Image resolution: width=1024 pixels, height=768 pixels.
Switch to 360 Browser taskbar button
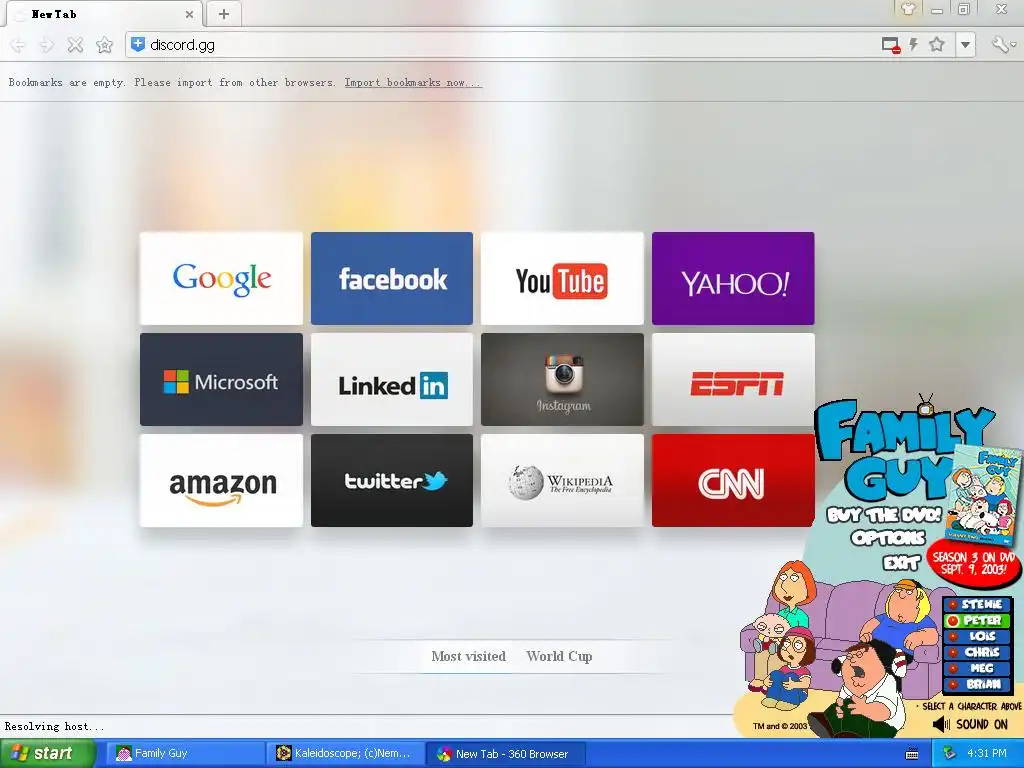click(506, 753)
